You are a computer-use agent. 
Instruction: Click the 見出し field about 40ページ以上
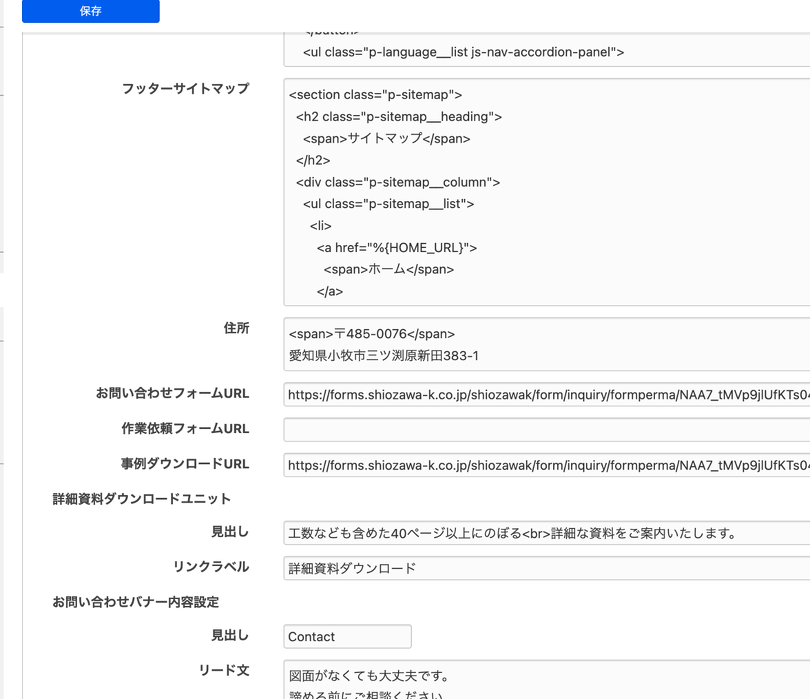[x=546, y=533]
